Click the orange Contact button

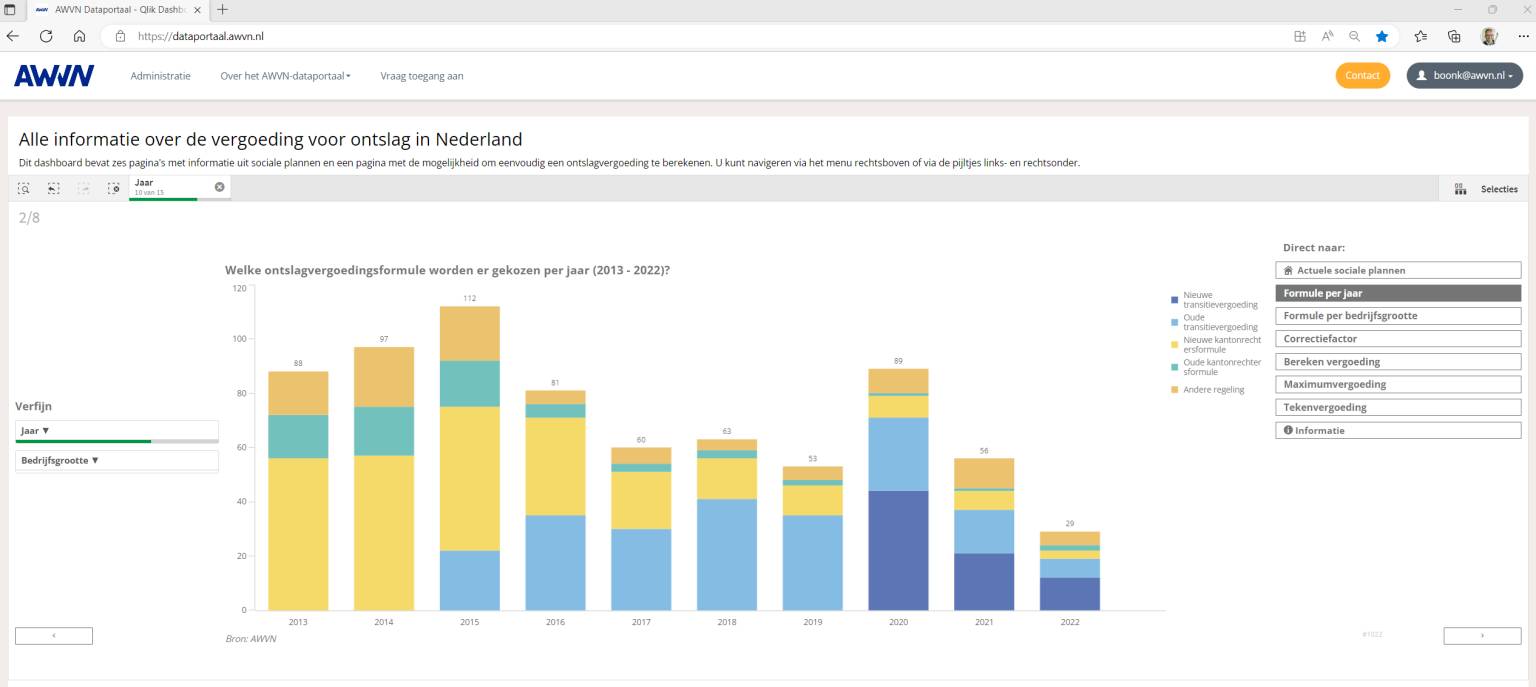pos(1362,76)
